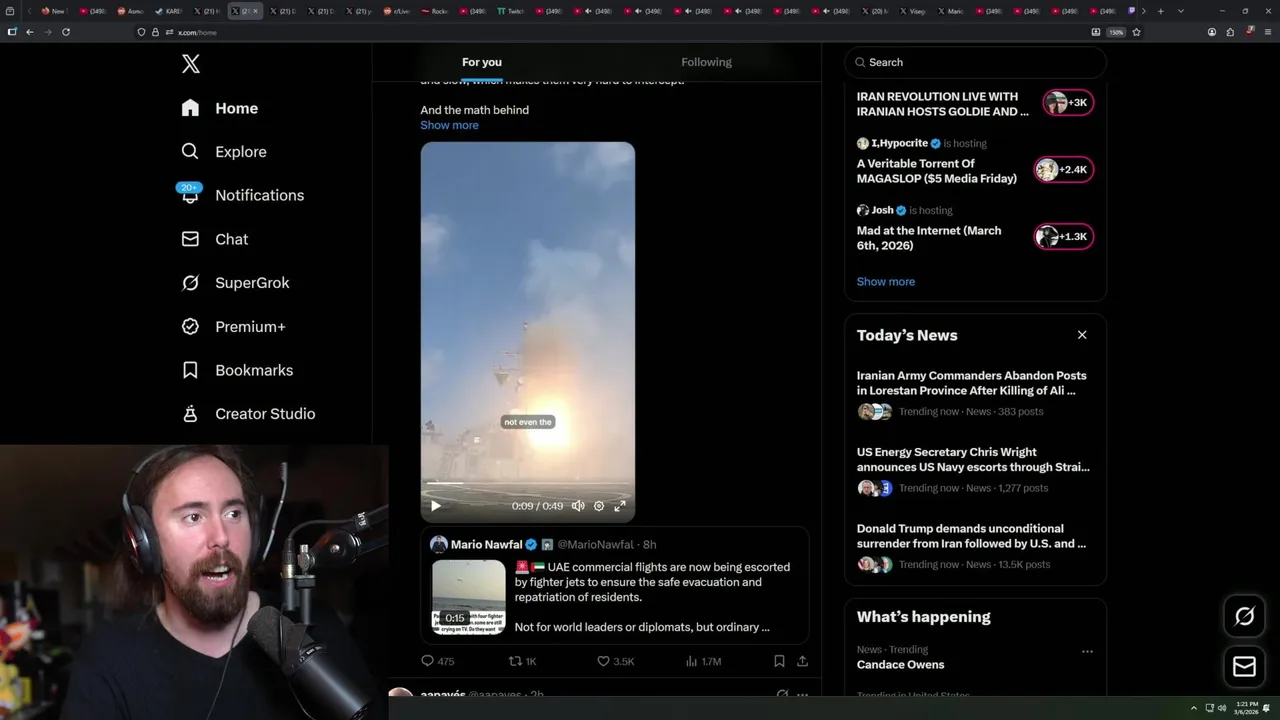Open Bookmarks in sidebar
Viewport: 1280px width, 720px height.
pos(238,370)
